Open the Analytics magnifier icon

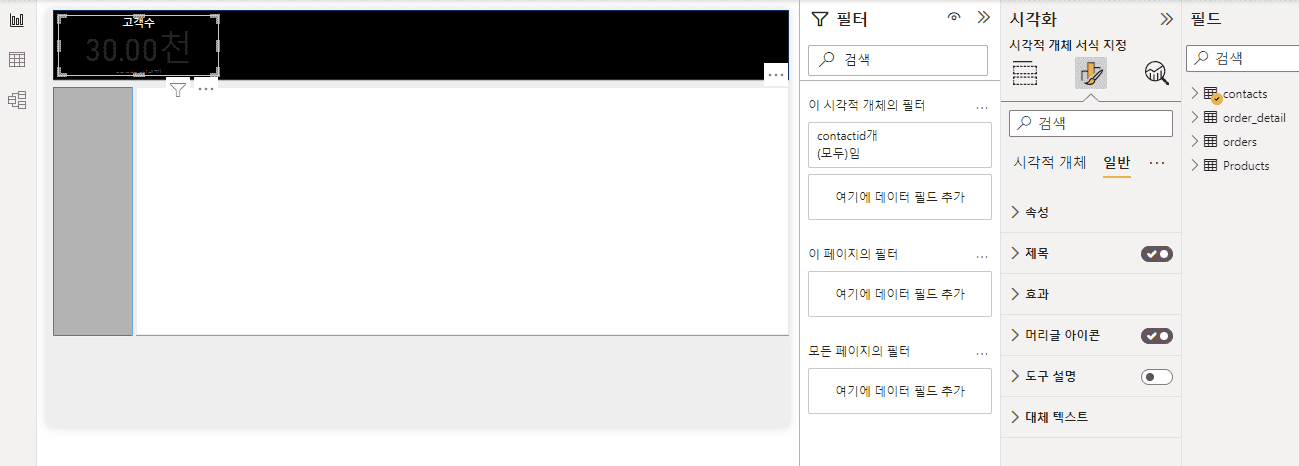[1156, 73]
